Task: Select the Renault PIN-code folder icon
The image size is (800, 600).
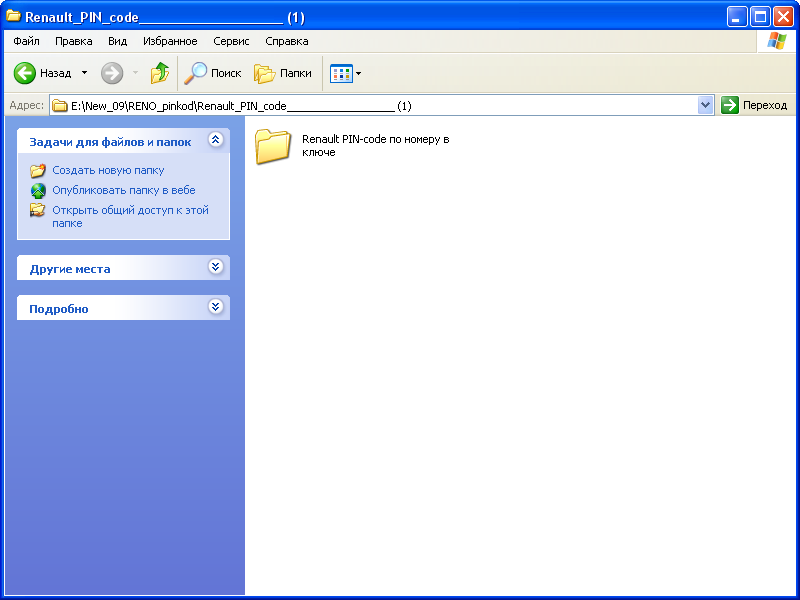Action: pyautogui.click(x=273, y=146)
